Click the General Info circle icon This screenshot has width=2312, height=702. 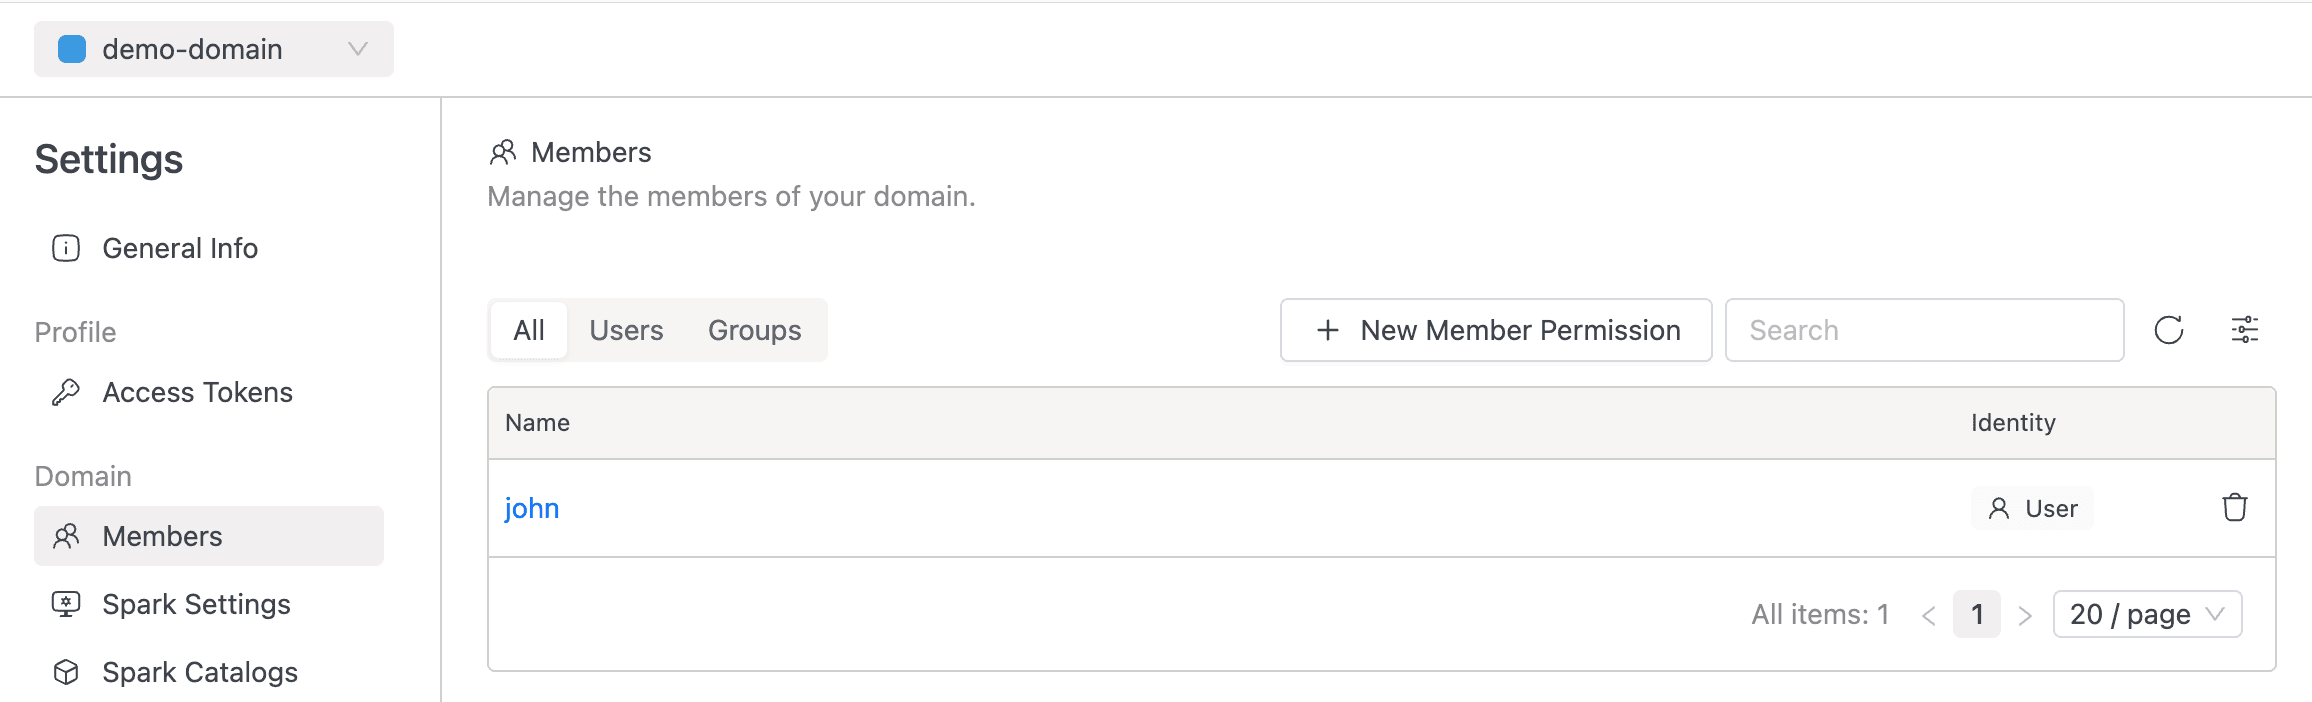tap(66, 248)
